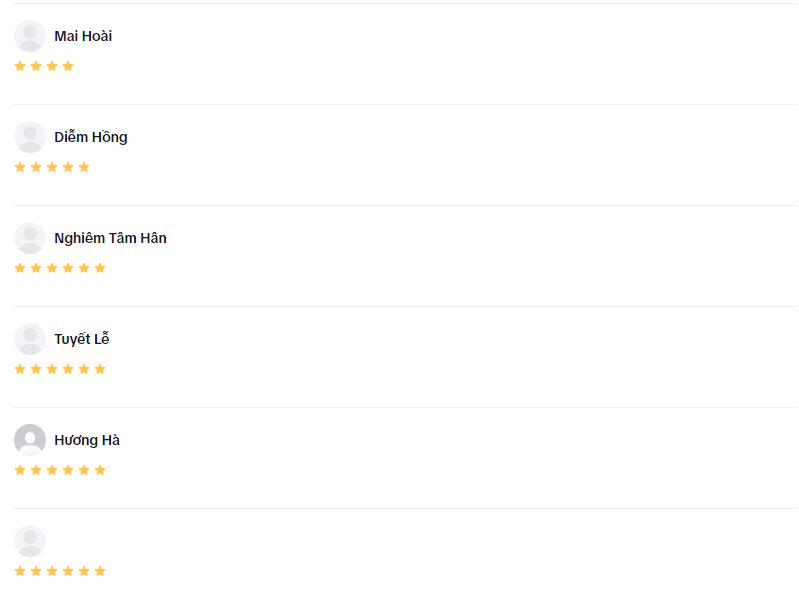Click the fifth star in Diễm Hồng's rating
Screen dimensions: 799x595
click(84, 167)
